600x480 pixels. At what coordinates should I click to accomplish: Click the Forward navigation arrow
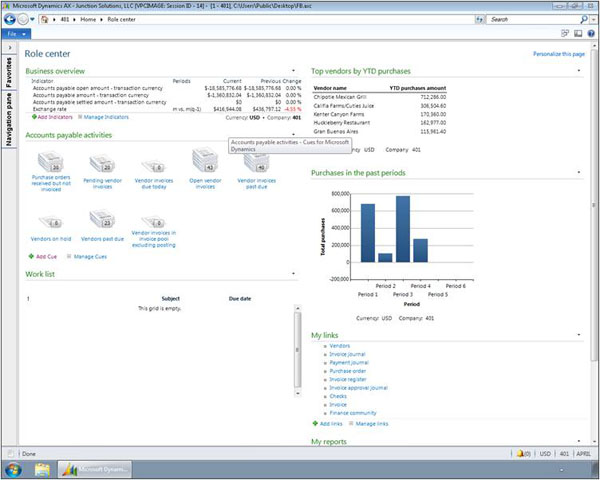[23, 19]
